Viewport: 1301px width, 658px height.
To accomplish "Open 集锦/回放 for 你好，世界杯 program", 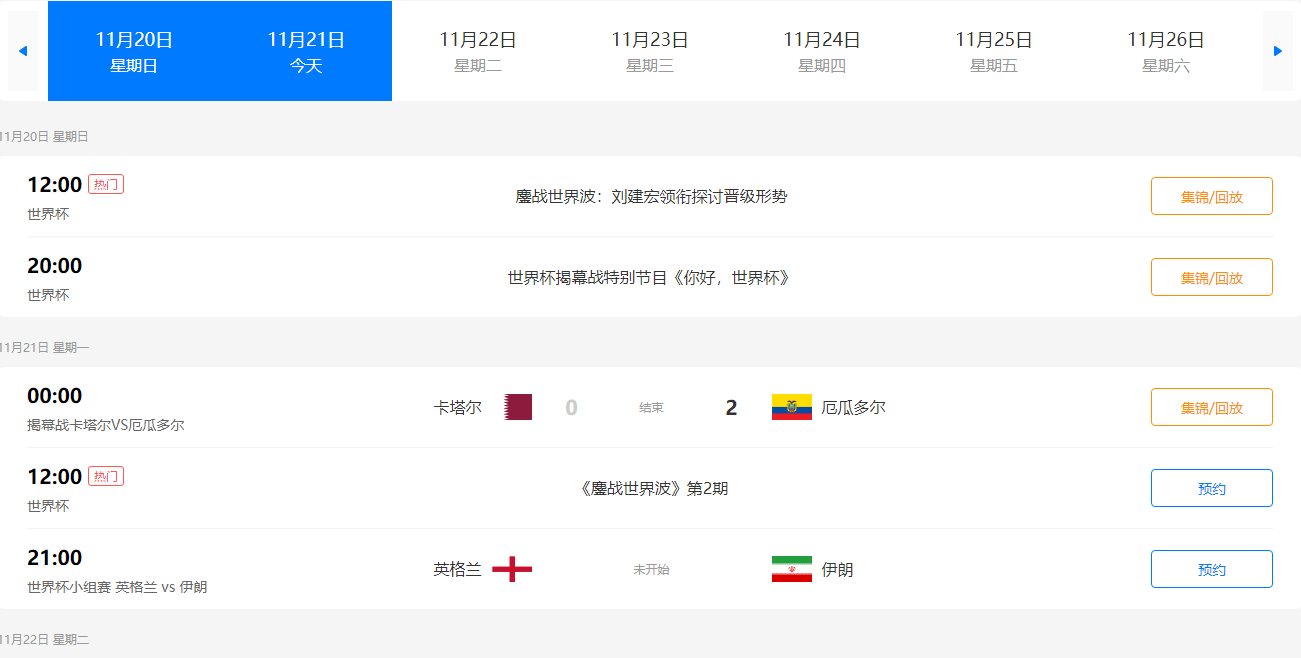I will click(1212, 277).
